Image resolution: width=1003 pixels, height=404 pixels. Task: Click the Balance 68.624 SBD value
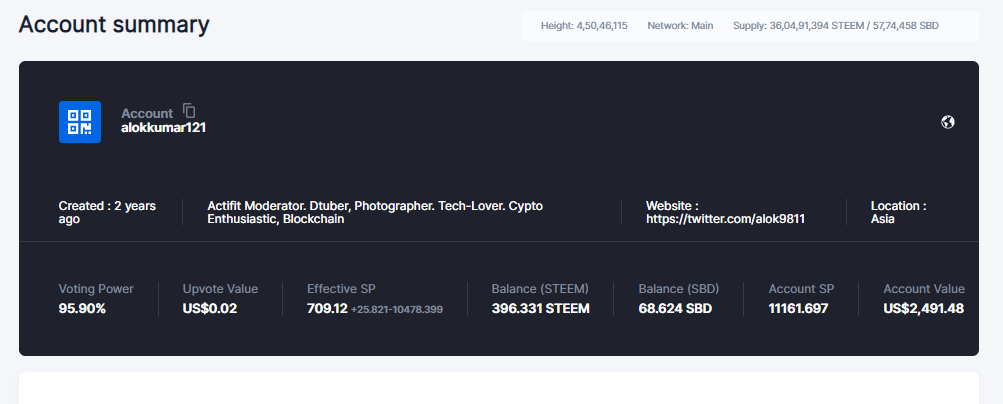675,308
